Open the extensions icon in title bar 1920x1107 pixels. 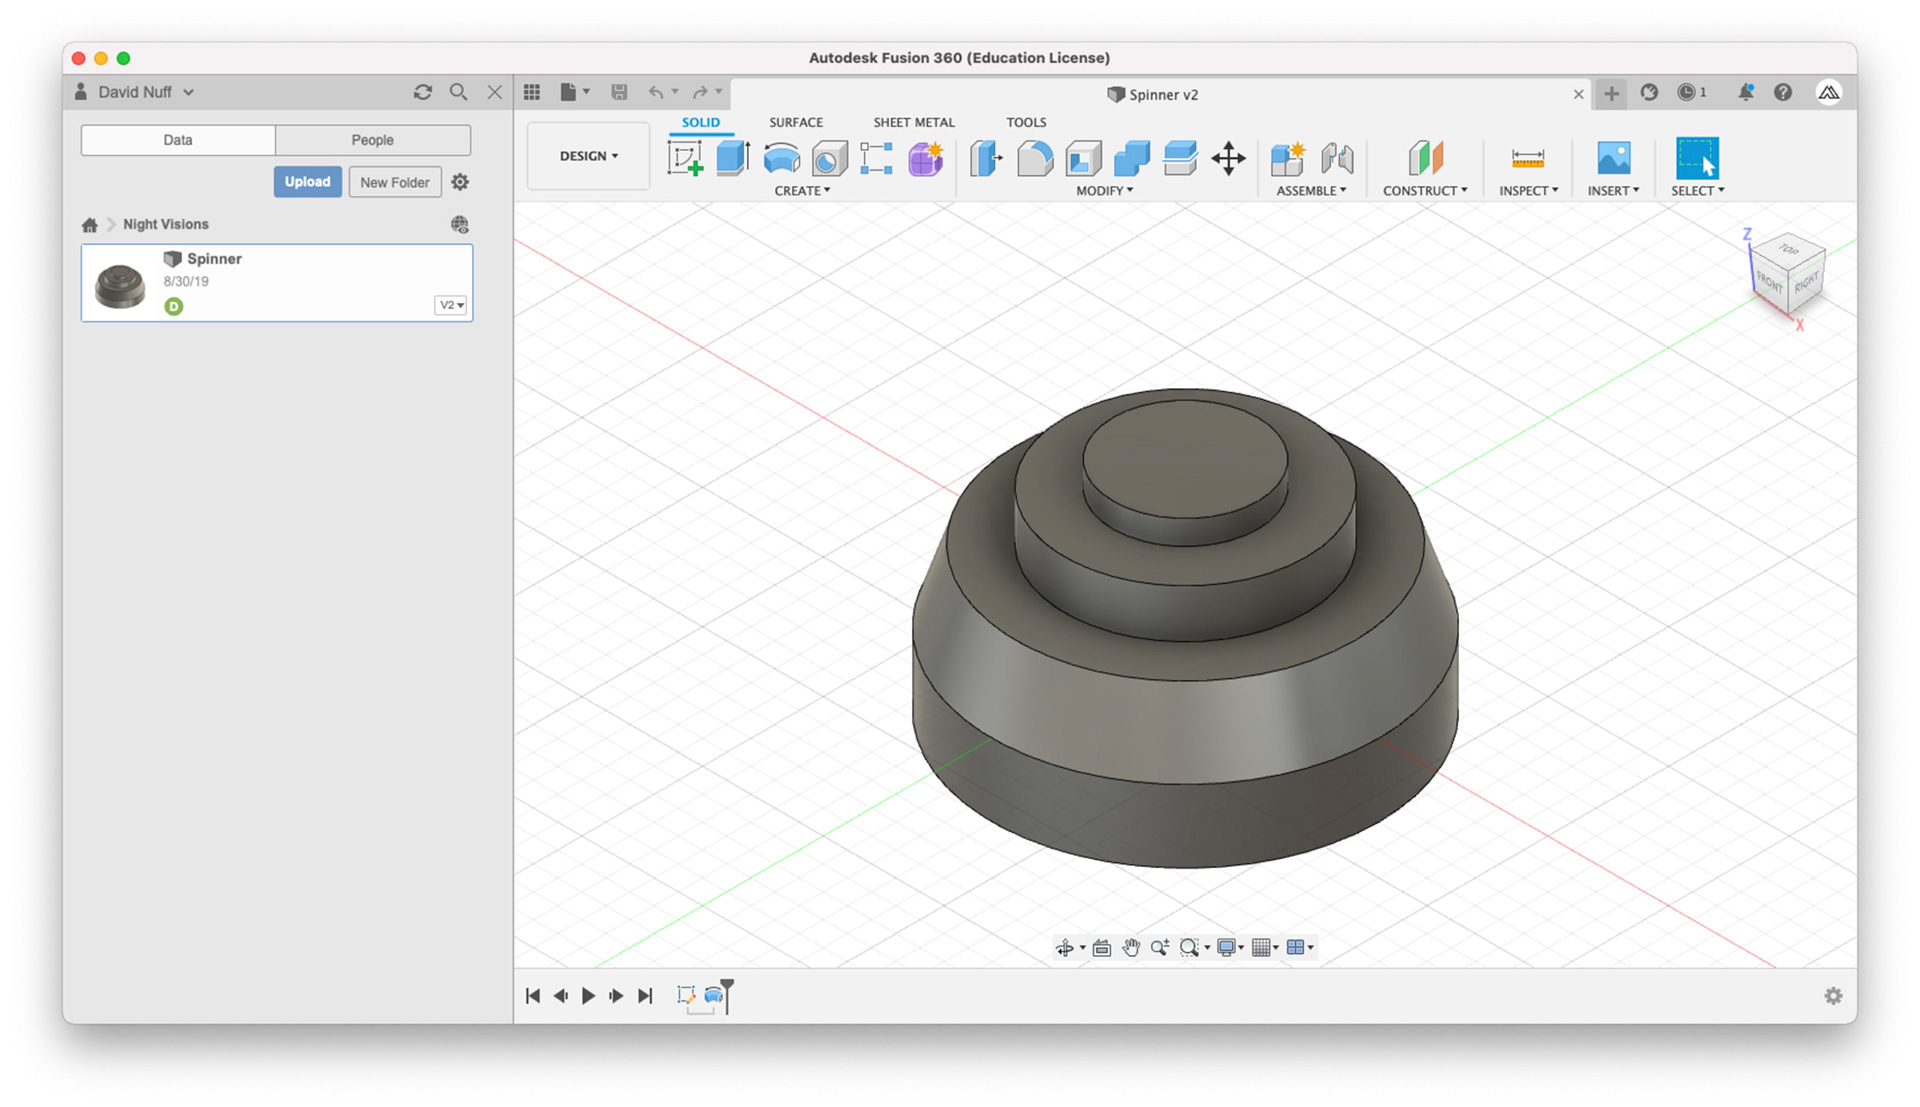tap(1650, 92)
